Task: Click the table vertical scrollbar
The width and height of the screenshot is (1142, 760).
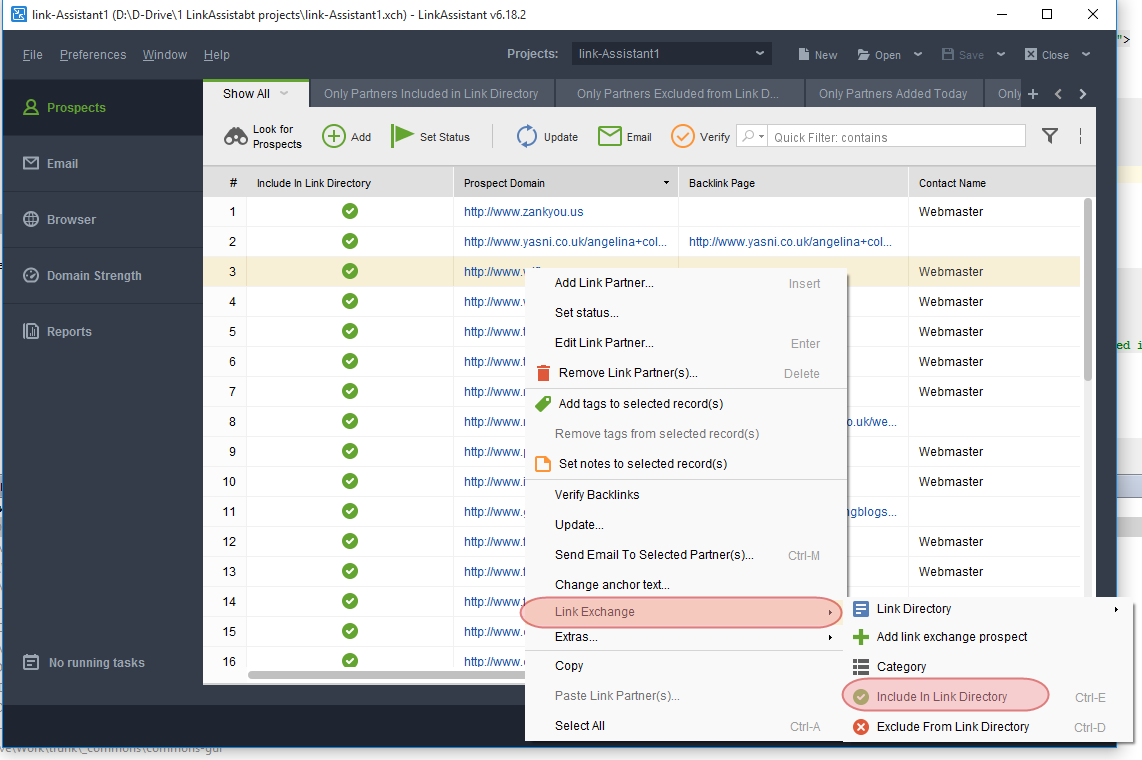Action: tap(1088, 290)
